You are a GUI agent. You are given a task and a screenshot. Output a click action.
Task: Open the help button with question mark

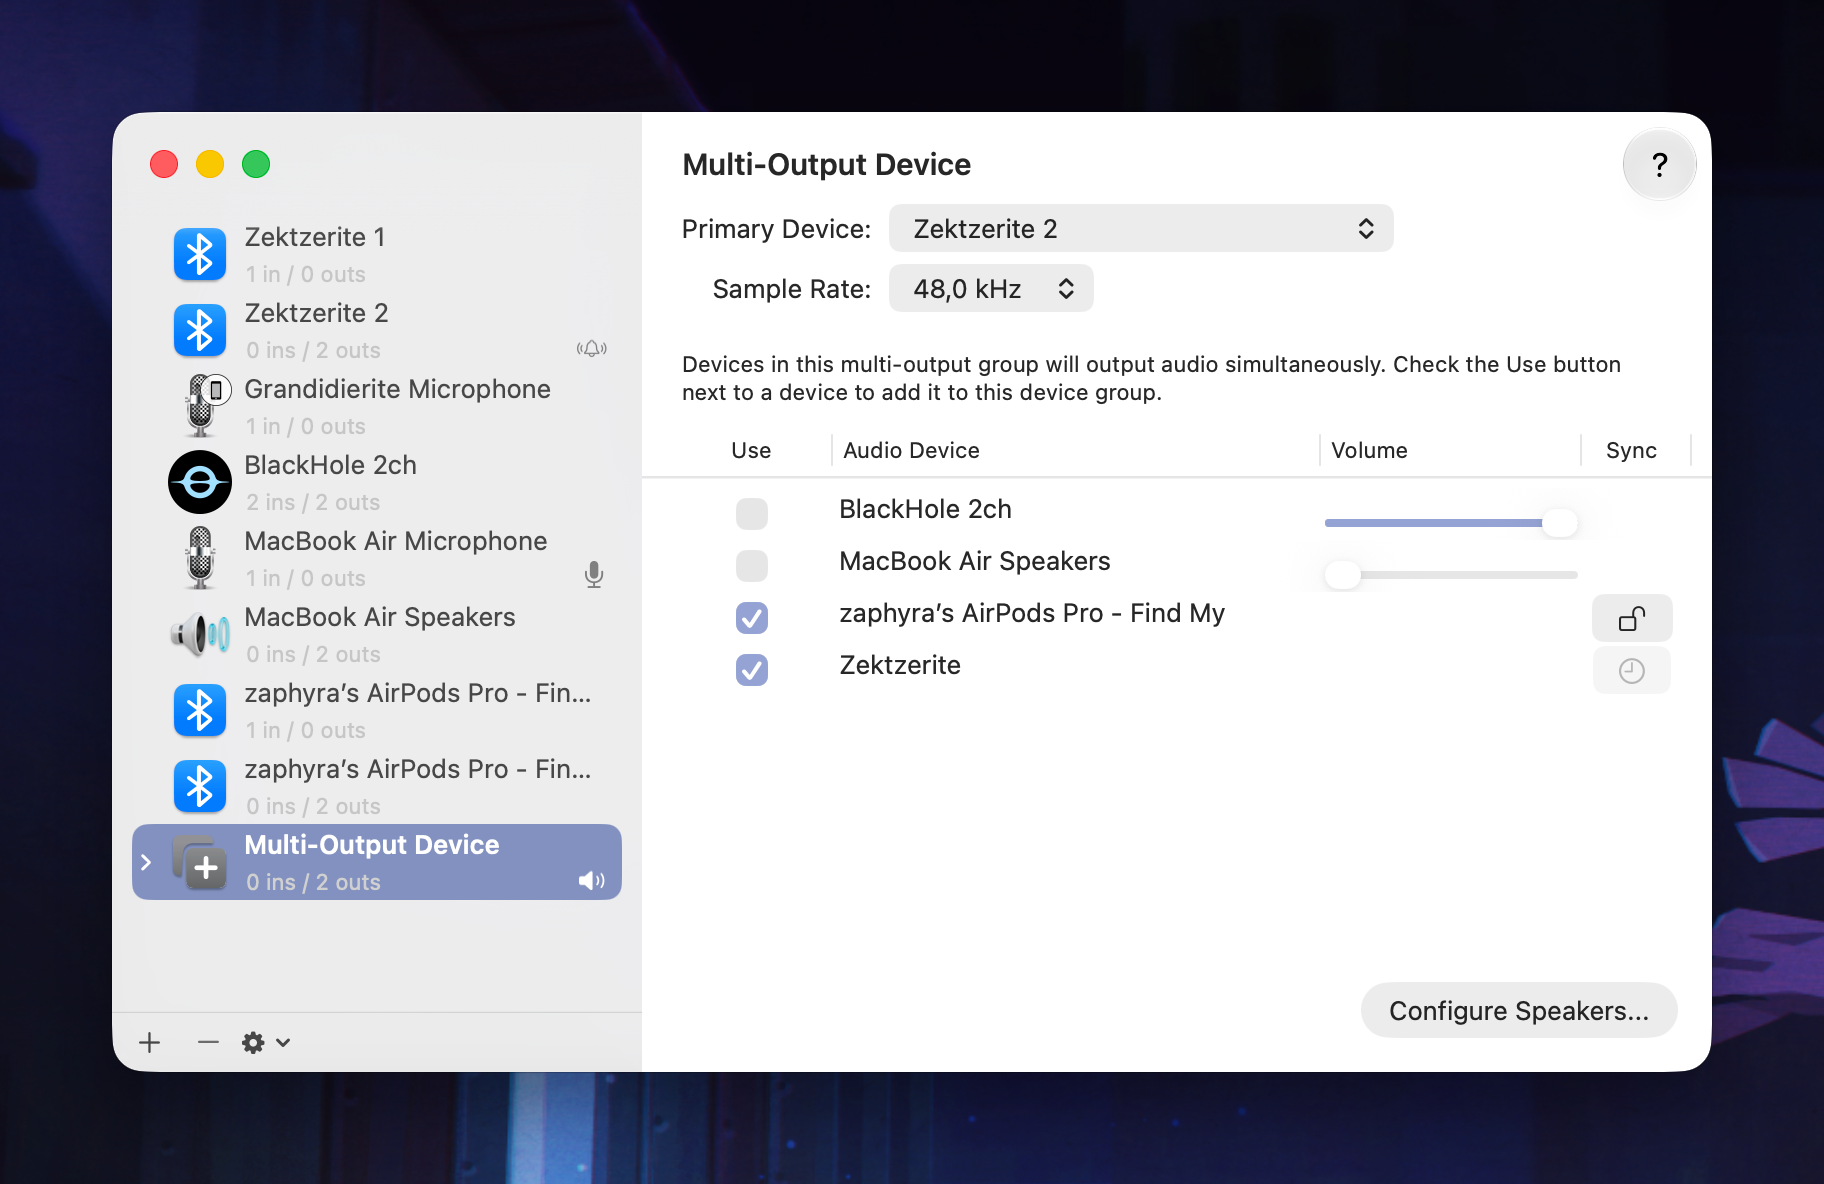(x=1660, y=165)
